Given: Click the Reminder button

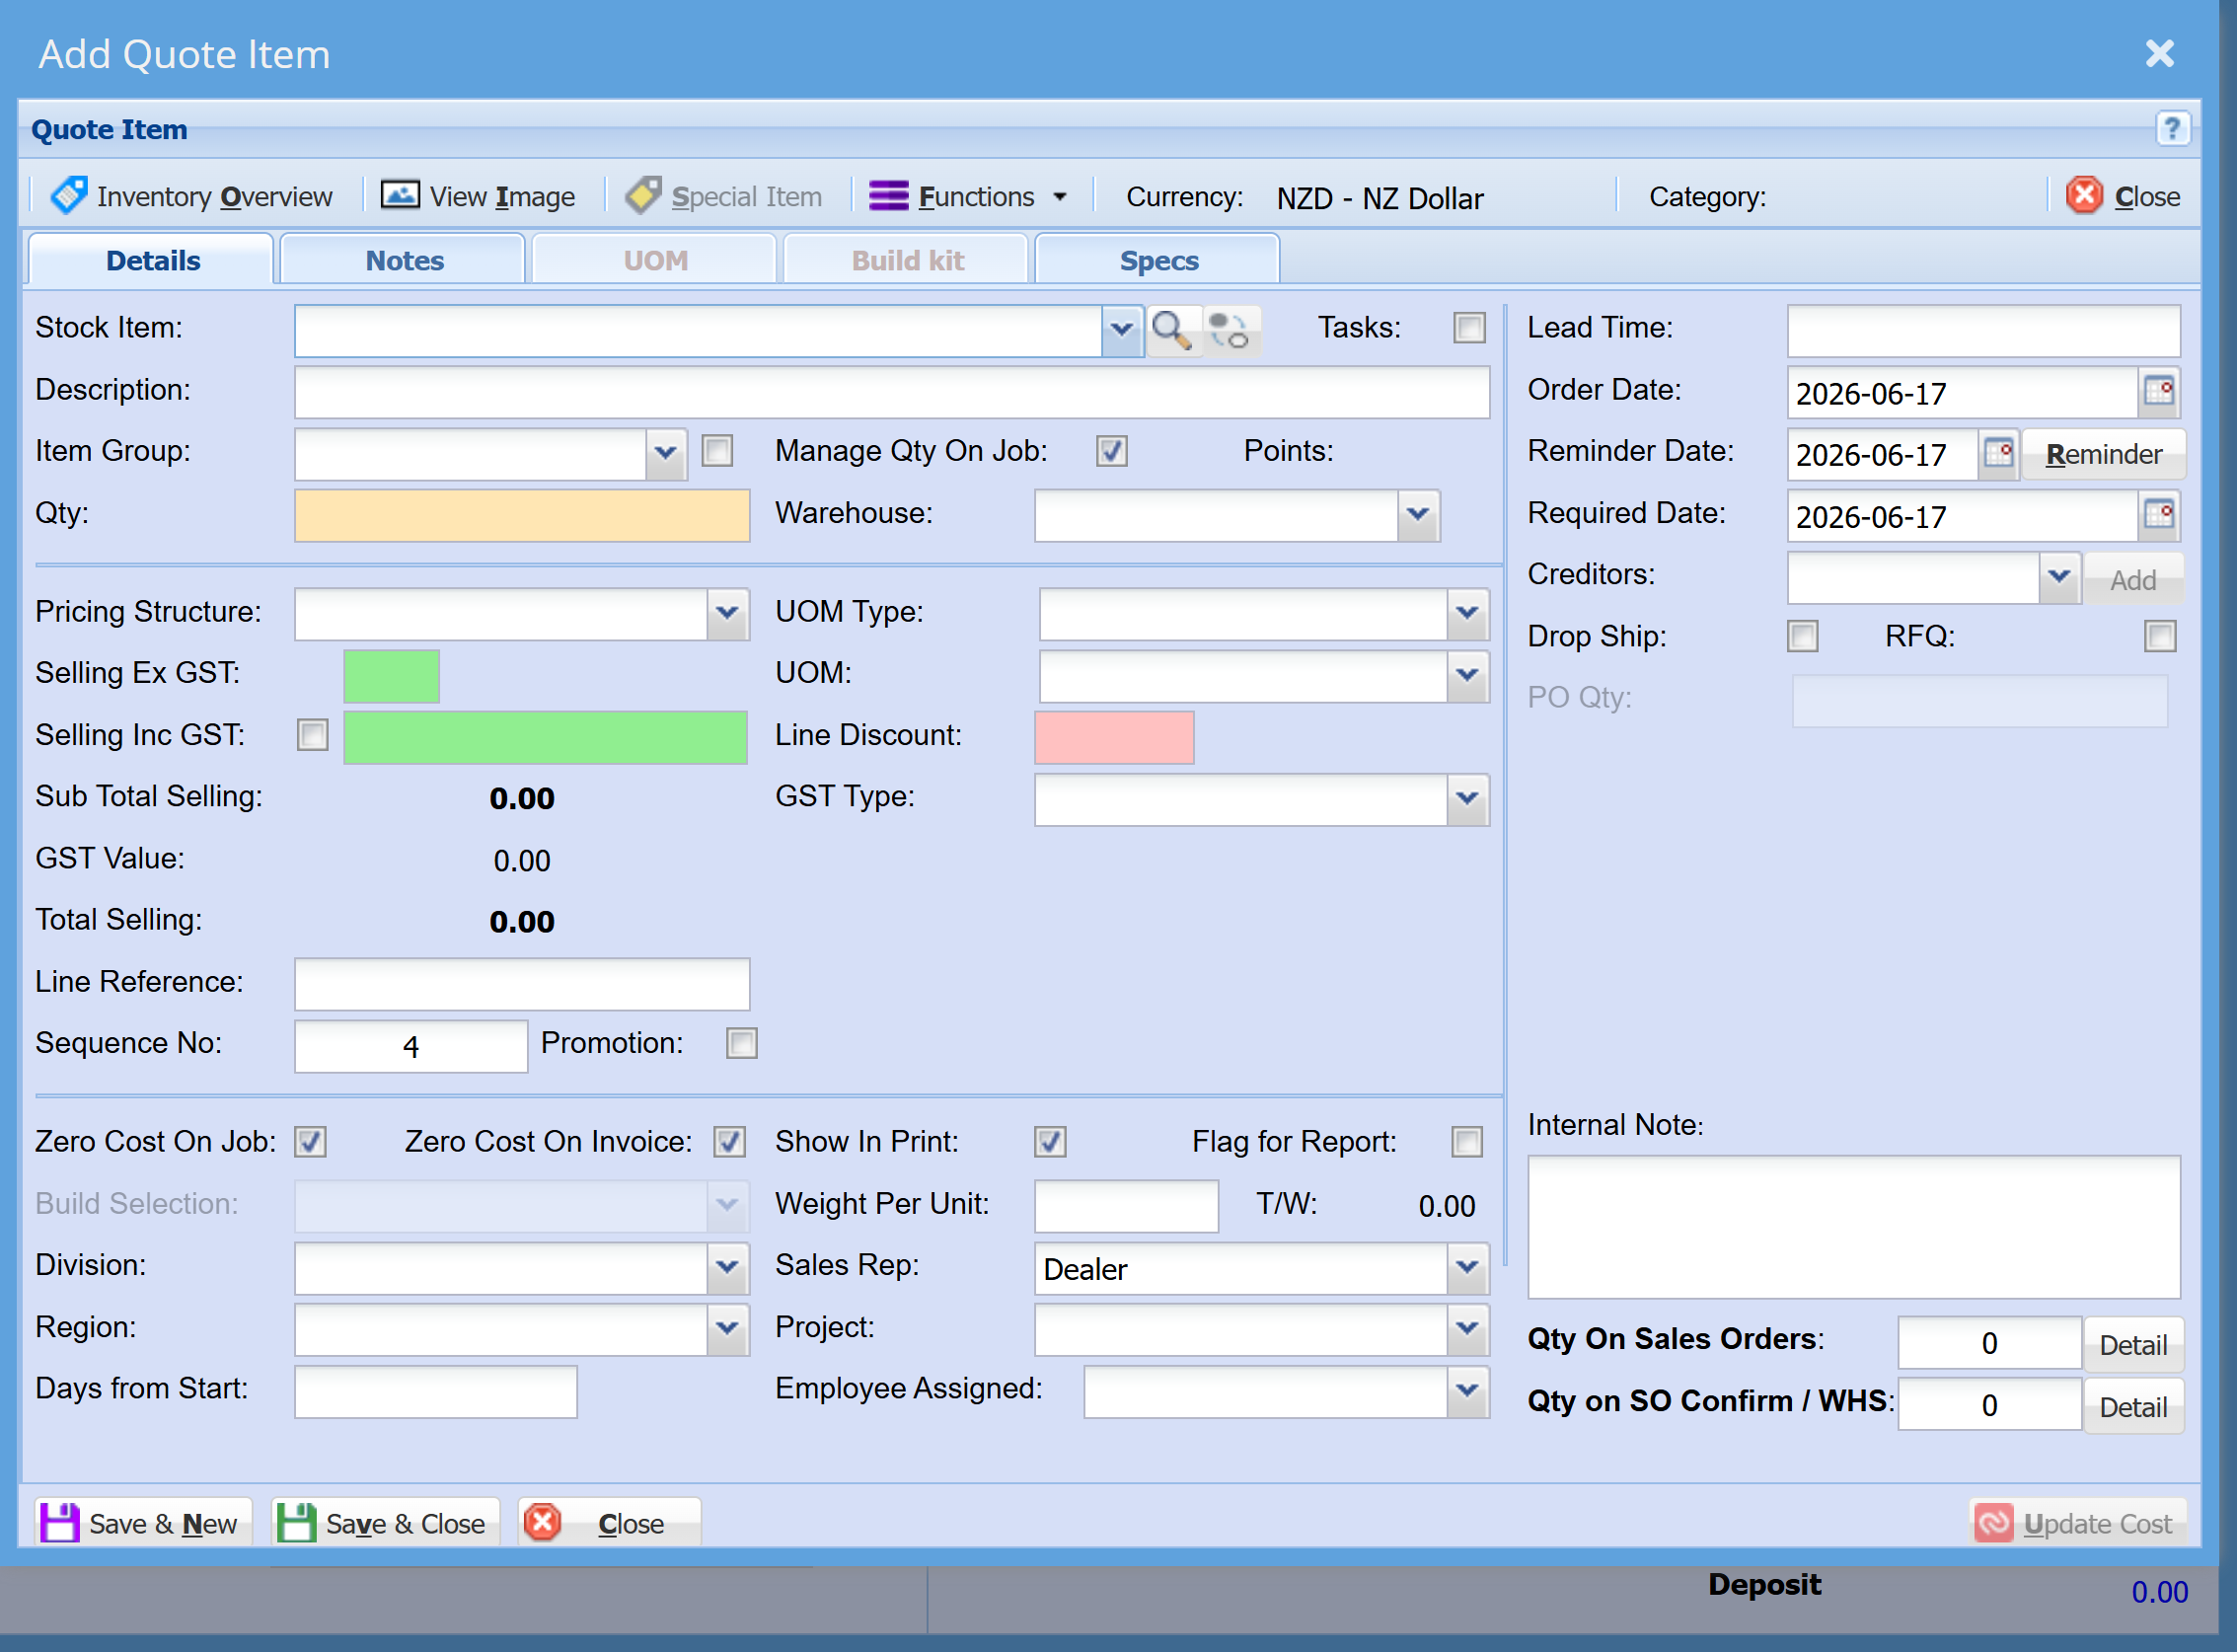Looking at the screenshot, I should point(2103,454).
